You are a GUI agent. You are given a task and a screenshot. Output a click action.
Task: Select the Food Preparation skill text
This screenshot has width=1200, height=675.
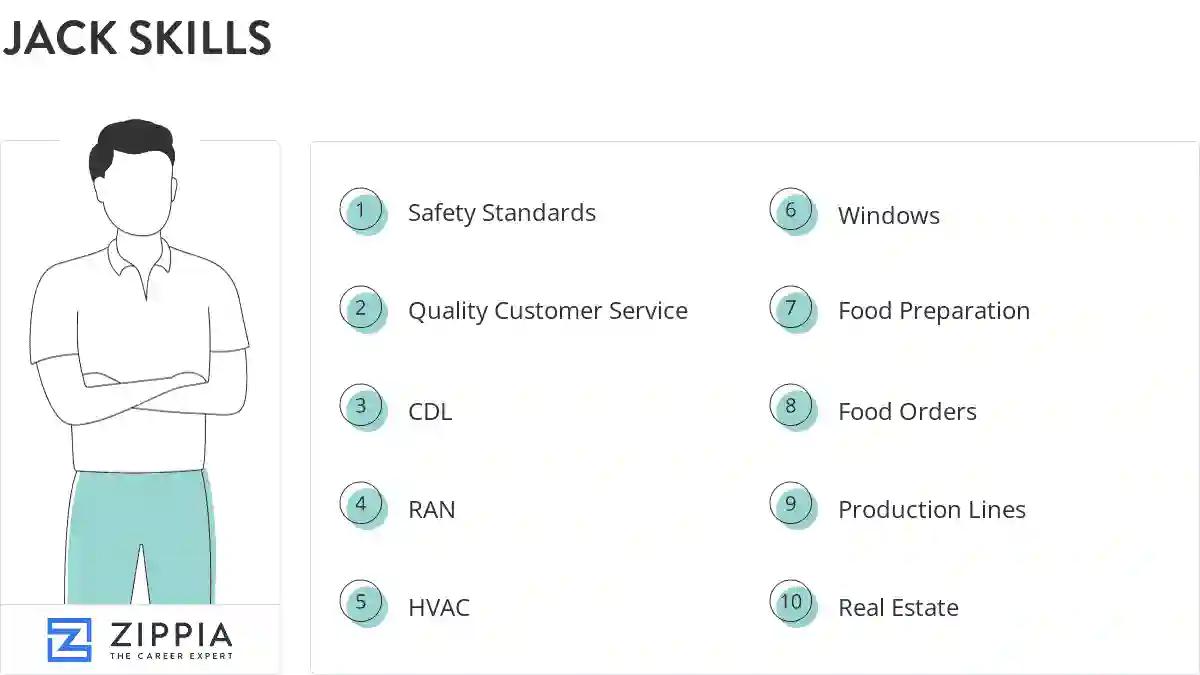(x=933, y=311)
